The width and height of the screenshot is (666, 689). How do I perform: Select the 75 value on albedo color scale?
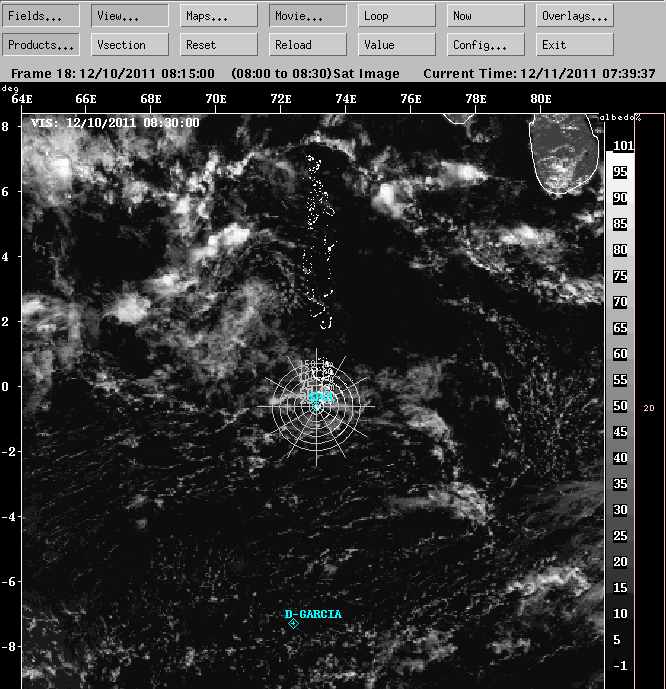(x=620, y=276)
